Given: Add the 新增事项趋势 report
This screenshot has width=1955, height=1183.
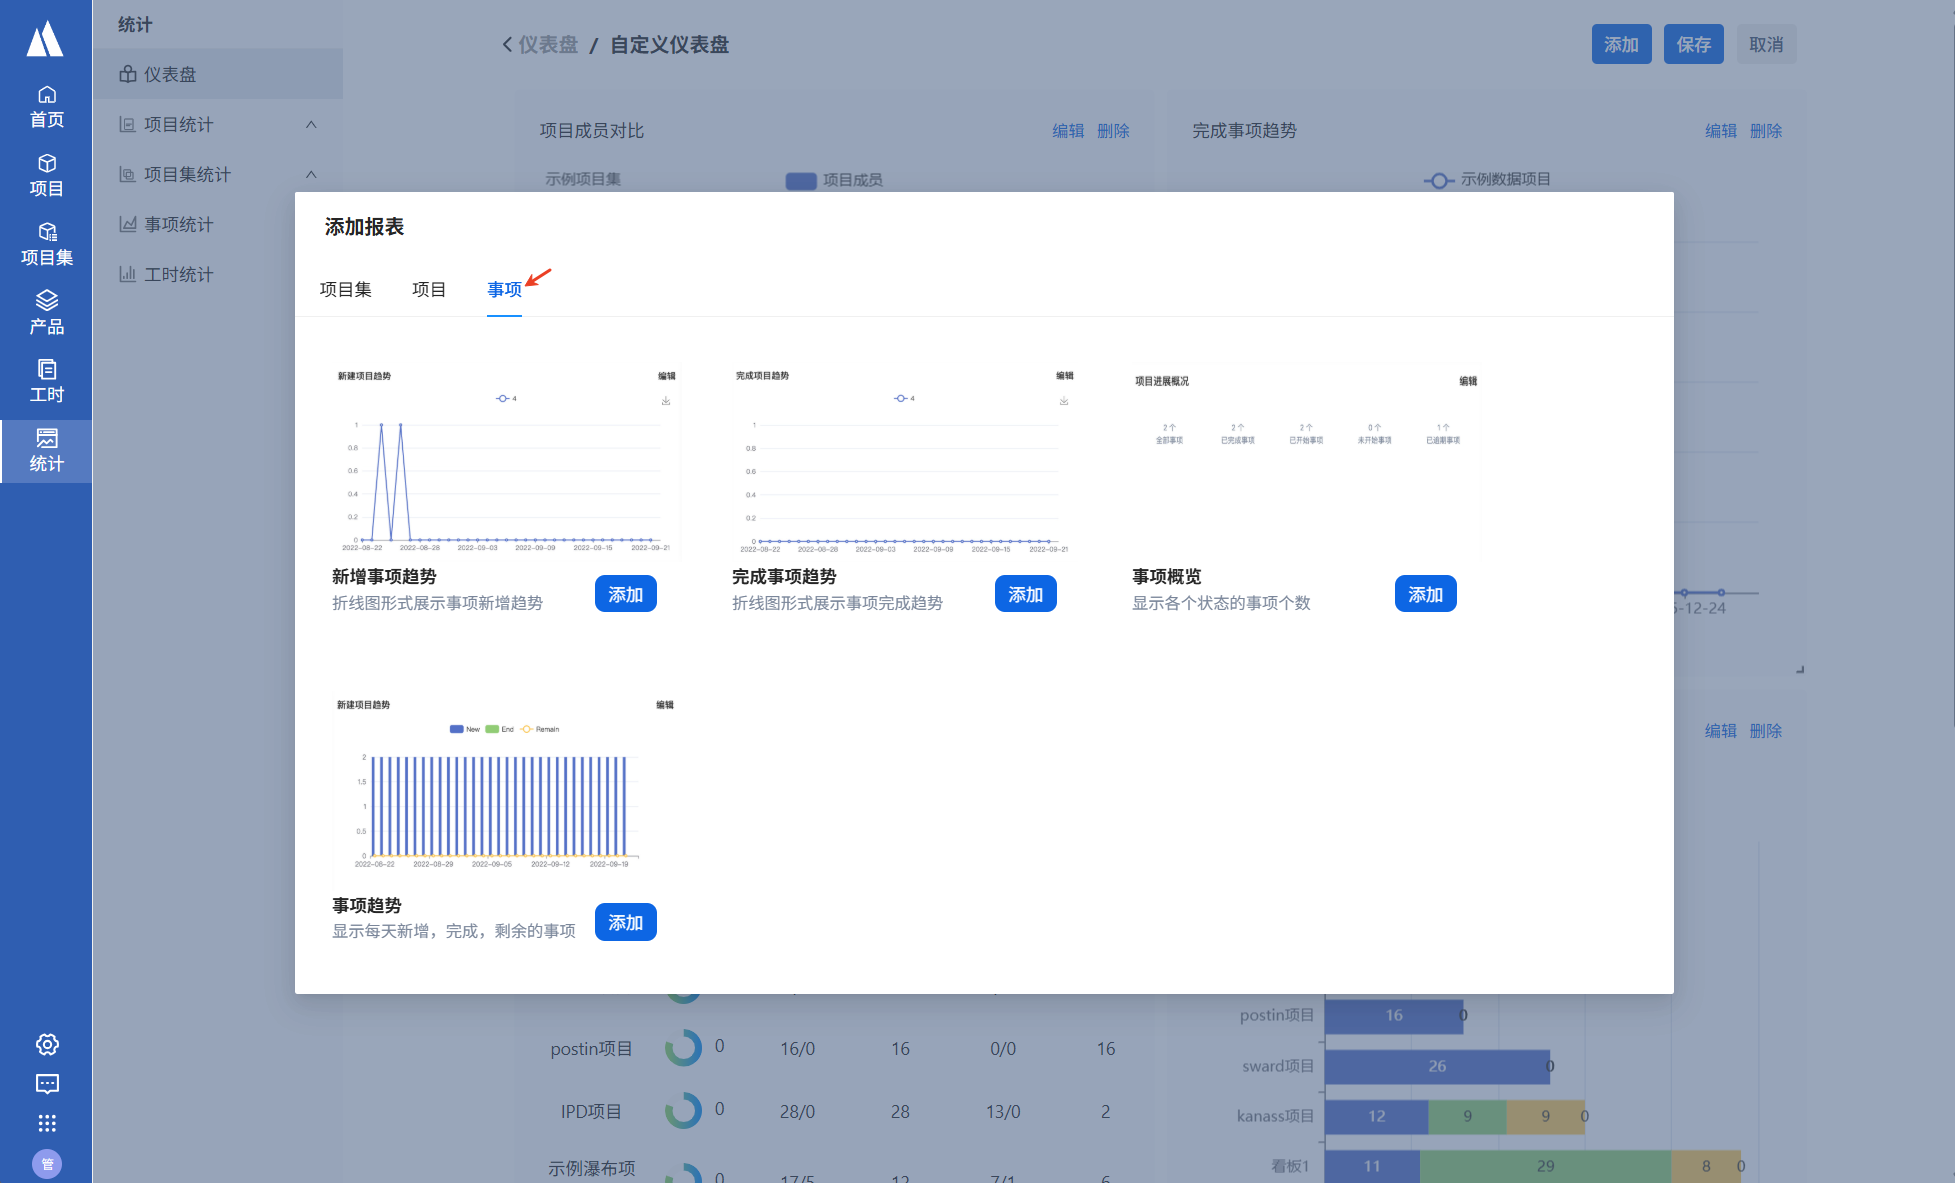Looking at the screenshot, I should tap(625, 594).
